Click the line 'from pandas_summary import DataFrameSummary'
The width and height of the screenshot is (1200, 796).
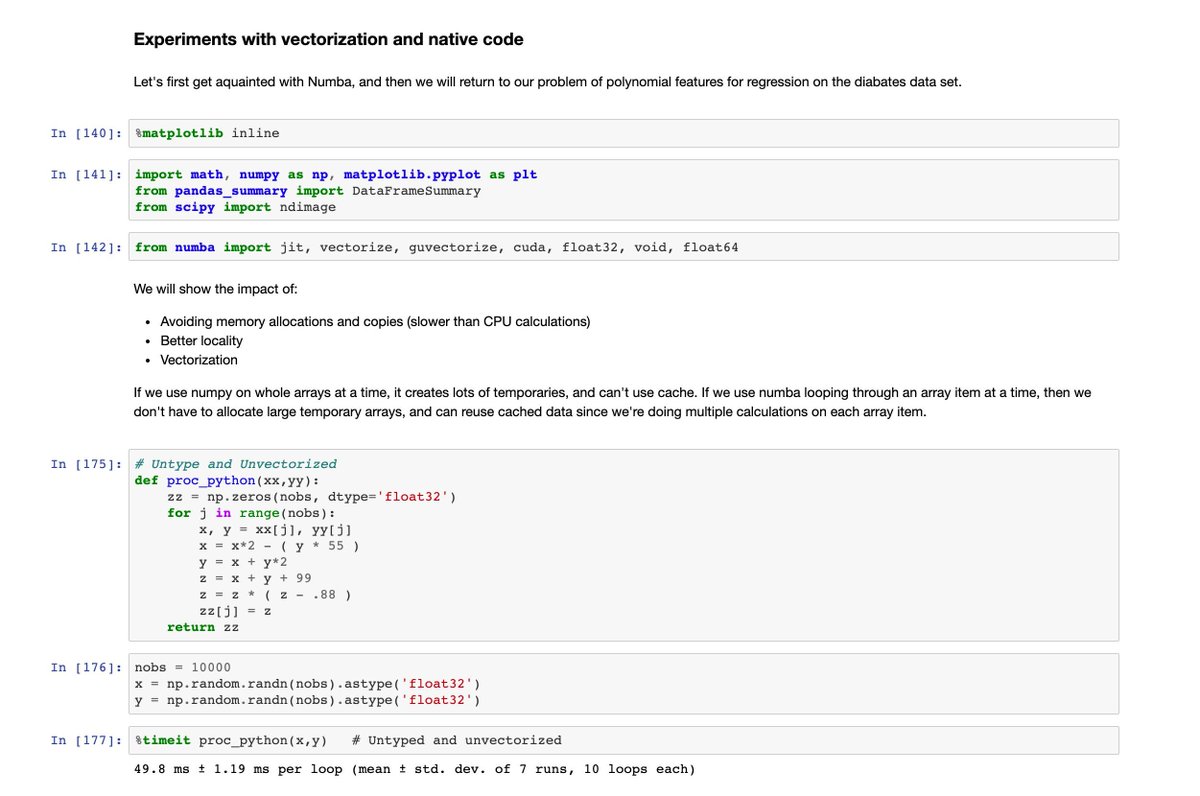[308, 190]
